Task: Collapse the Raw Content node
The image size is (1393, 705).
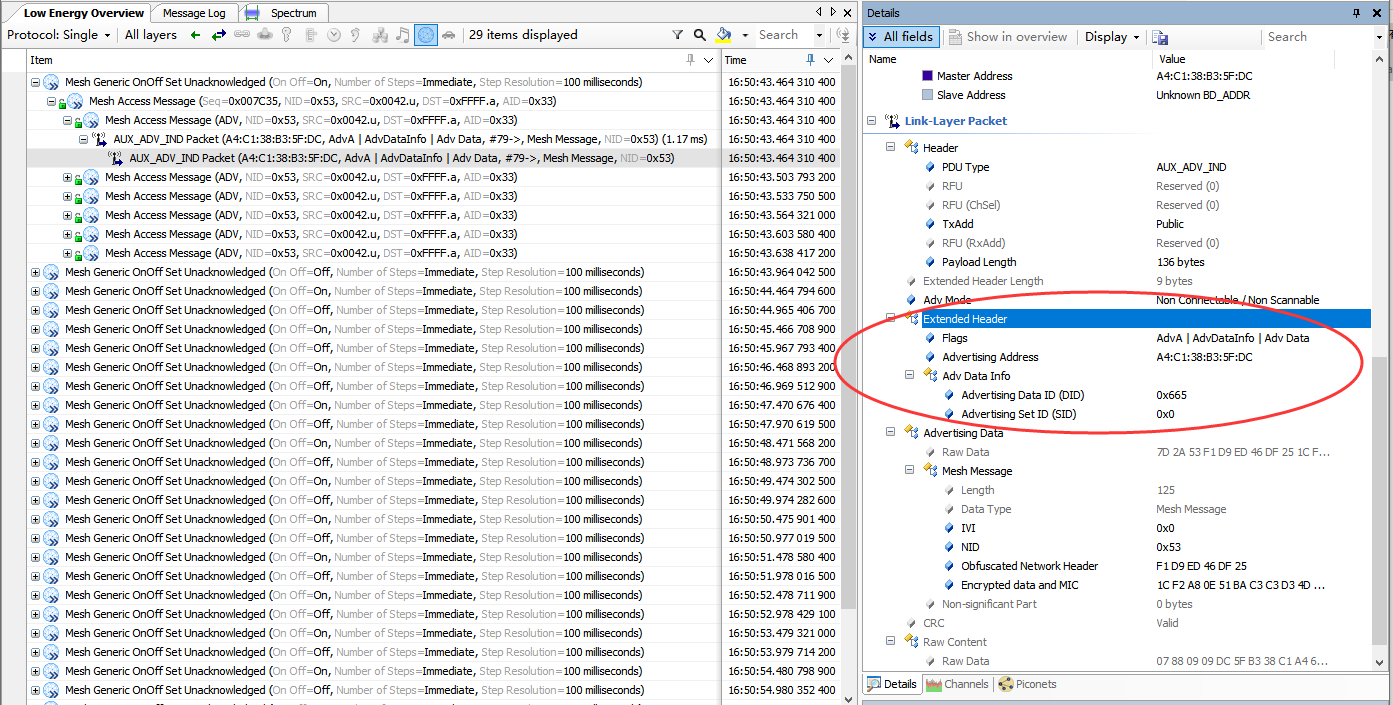Action: pyautogui.click(x=891, y=642)
